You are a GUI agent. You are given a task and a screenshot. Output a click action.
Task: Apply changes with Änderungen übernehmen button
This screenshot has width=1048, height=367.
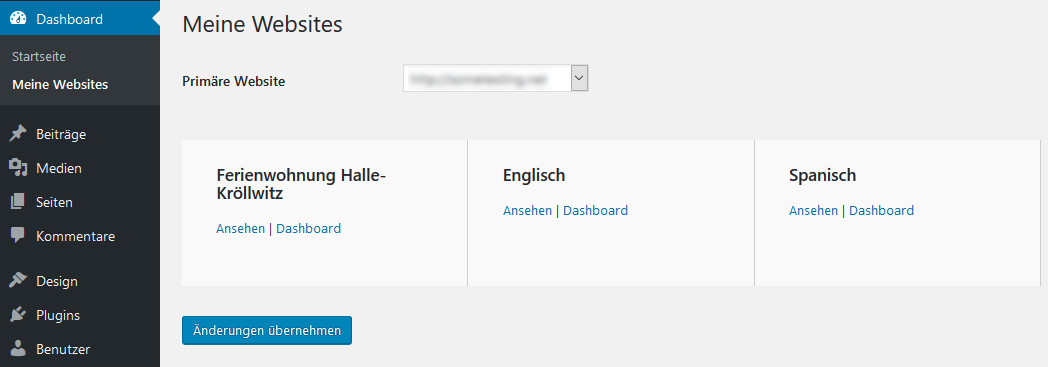click(267, 330)
